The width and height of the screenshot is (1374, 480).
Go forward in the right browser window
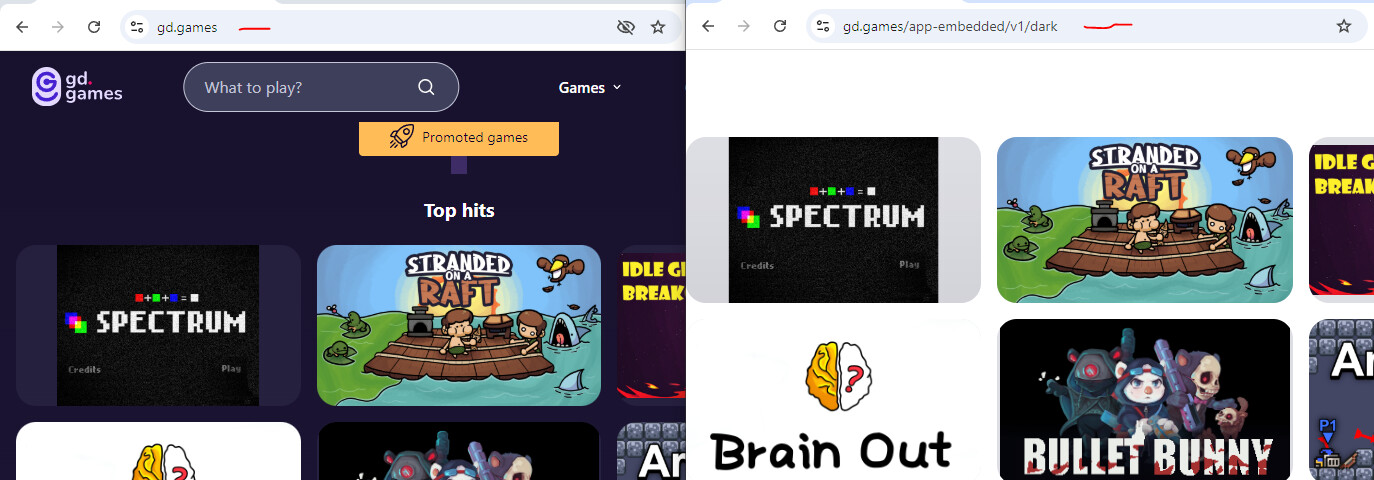point(744,26)
